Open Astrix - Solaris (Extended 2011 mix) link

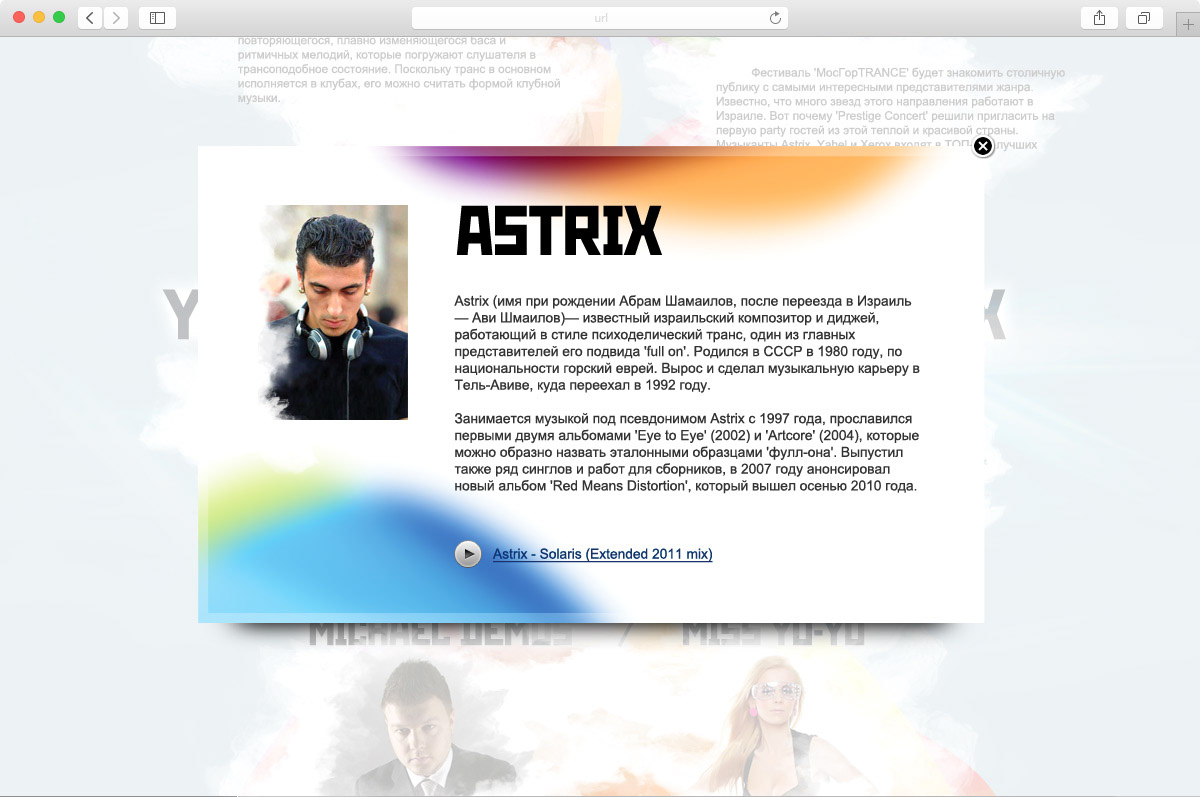point(602,554)
